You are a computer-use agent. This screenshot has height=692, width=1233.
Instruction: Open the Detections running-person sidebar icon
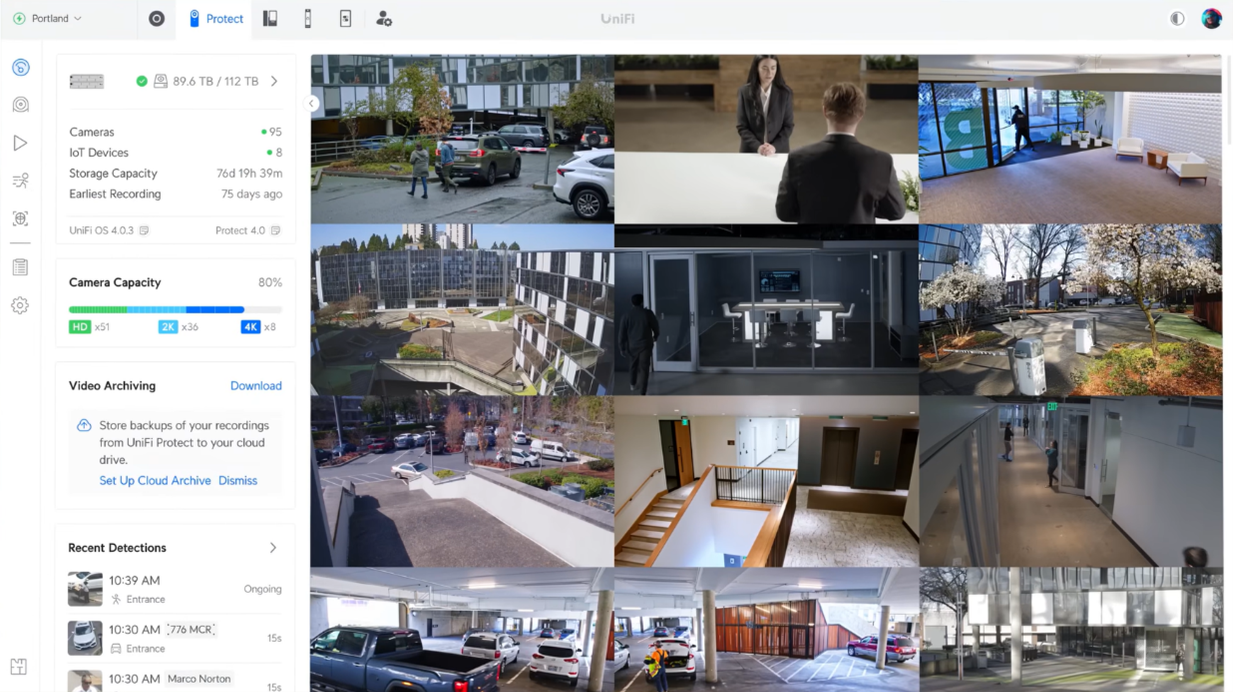20,181
